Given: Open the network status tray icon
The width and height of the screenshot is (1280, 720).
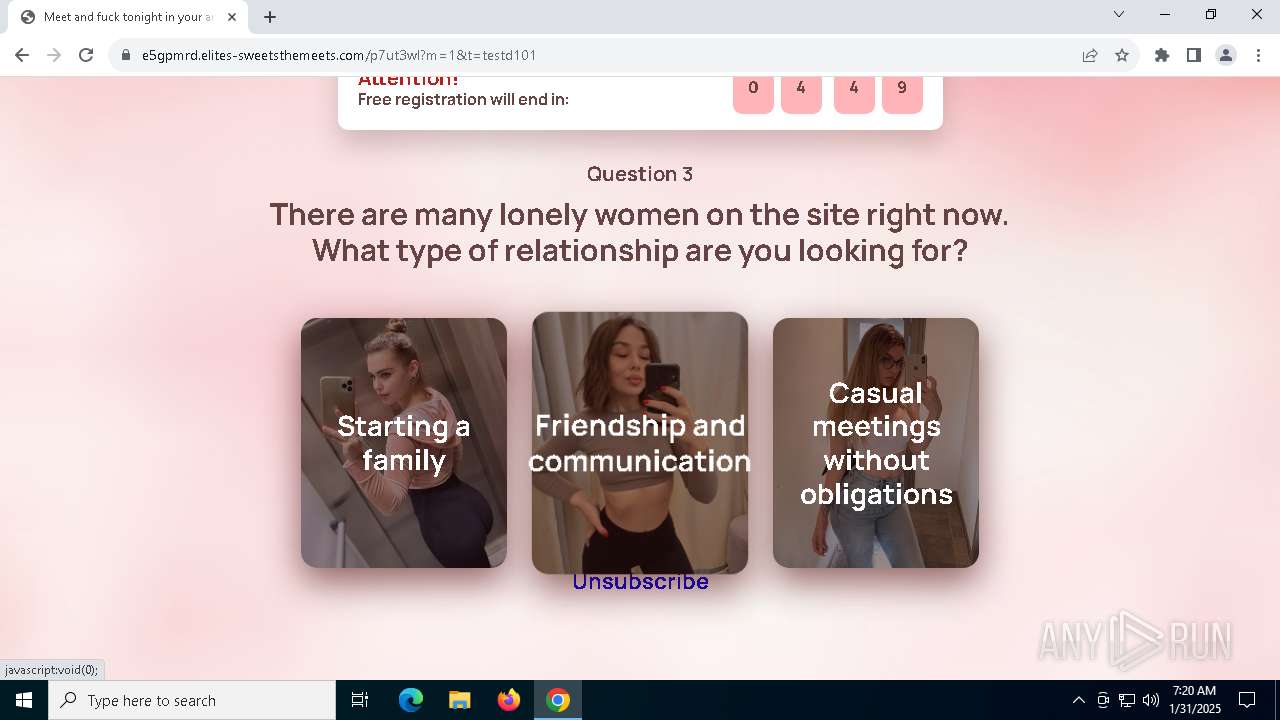Looking at the screenshot, I should [x=1127, y=700].
